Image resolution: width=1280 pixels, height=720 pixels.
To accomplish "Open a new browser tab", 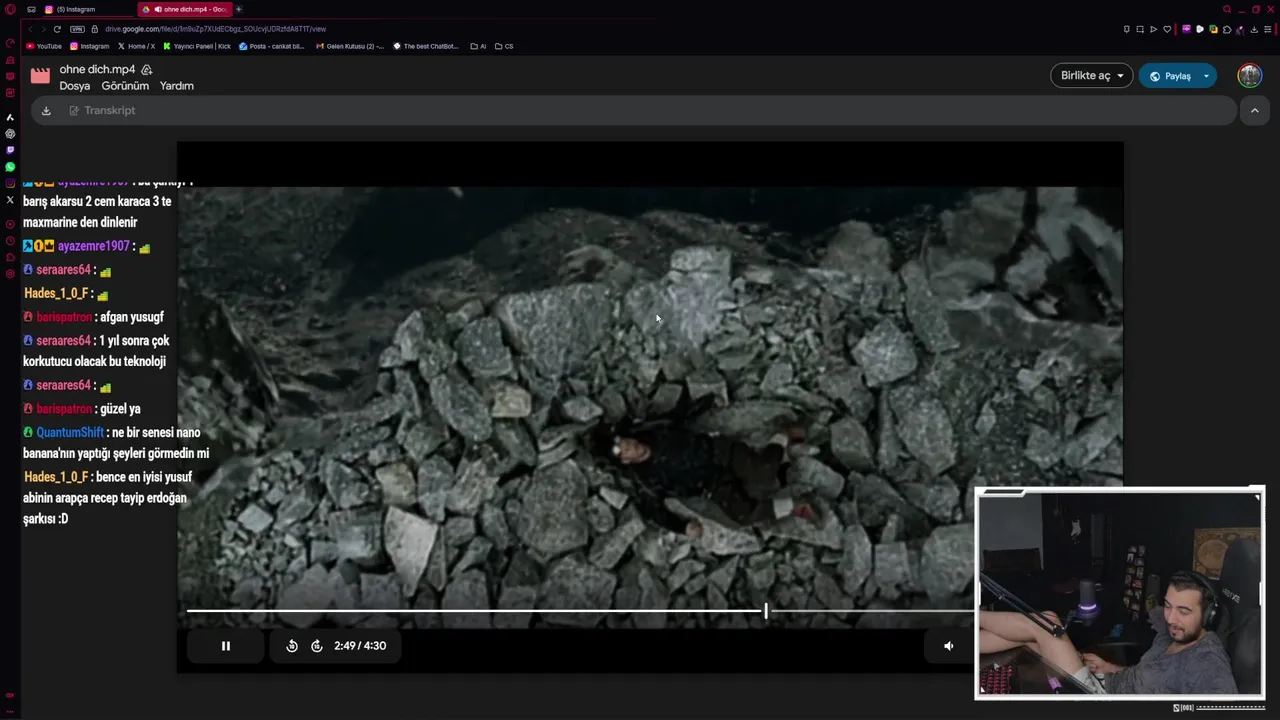I will click(238, 9).
